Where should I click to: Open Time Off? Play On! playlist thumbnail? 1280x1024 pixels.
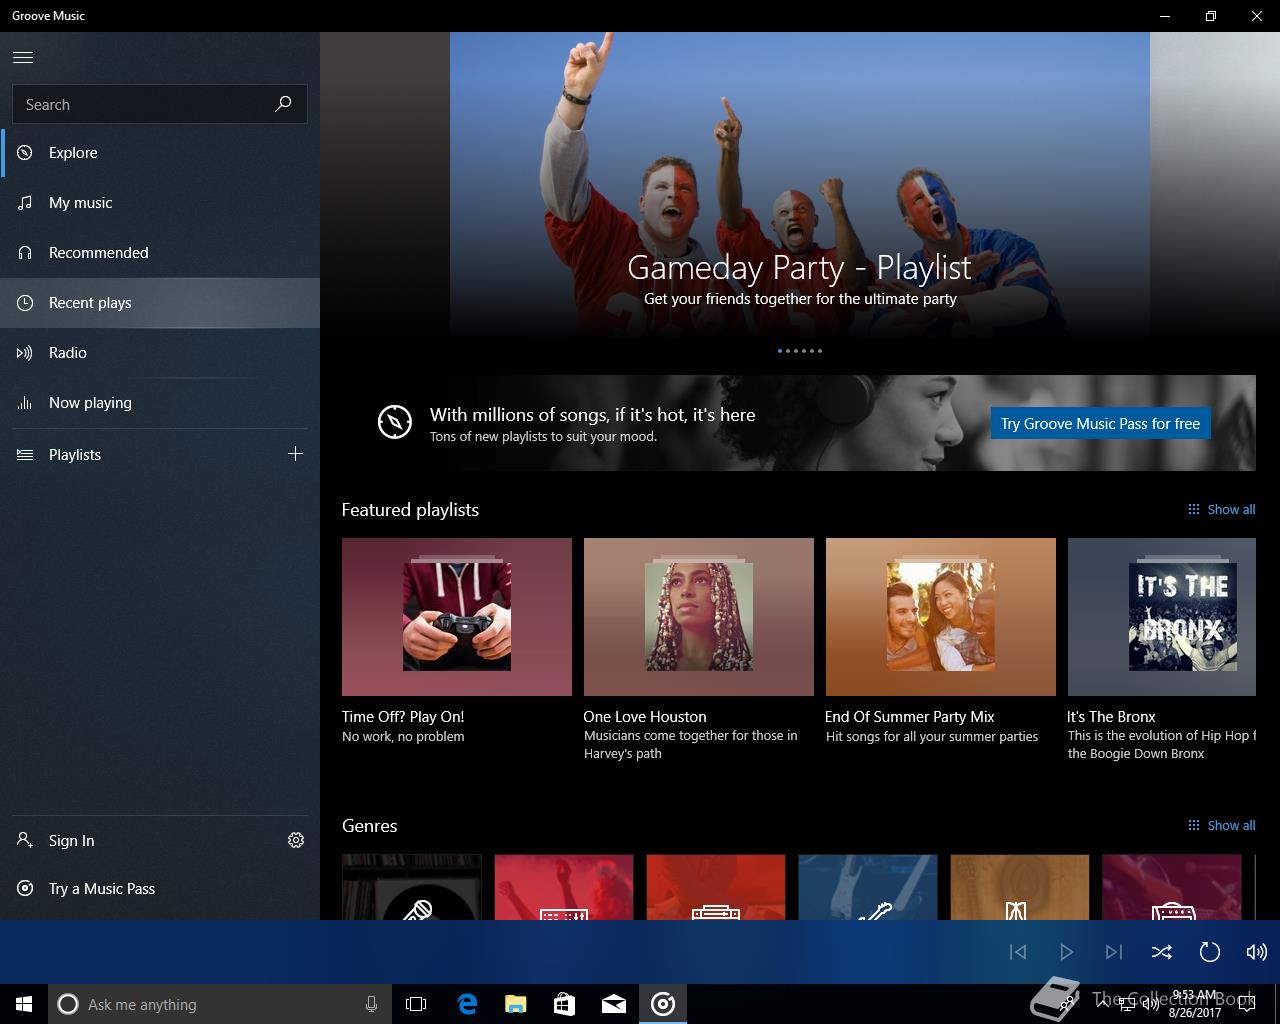pyautogui.click(x=457, y=617)
